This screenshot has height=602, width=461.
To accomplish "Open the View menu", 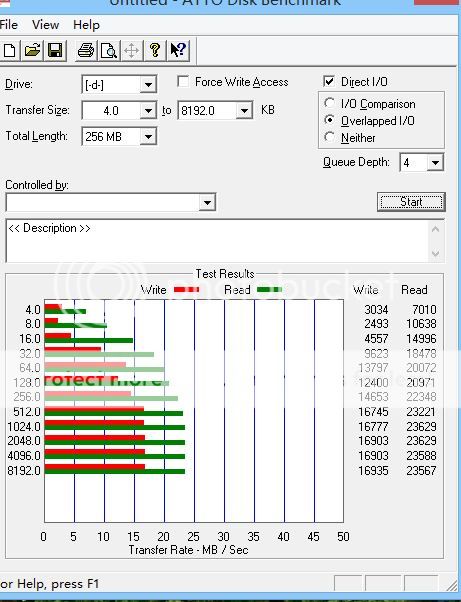I will [x=45, y=25].
